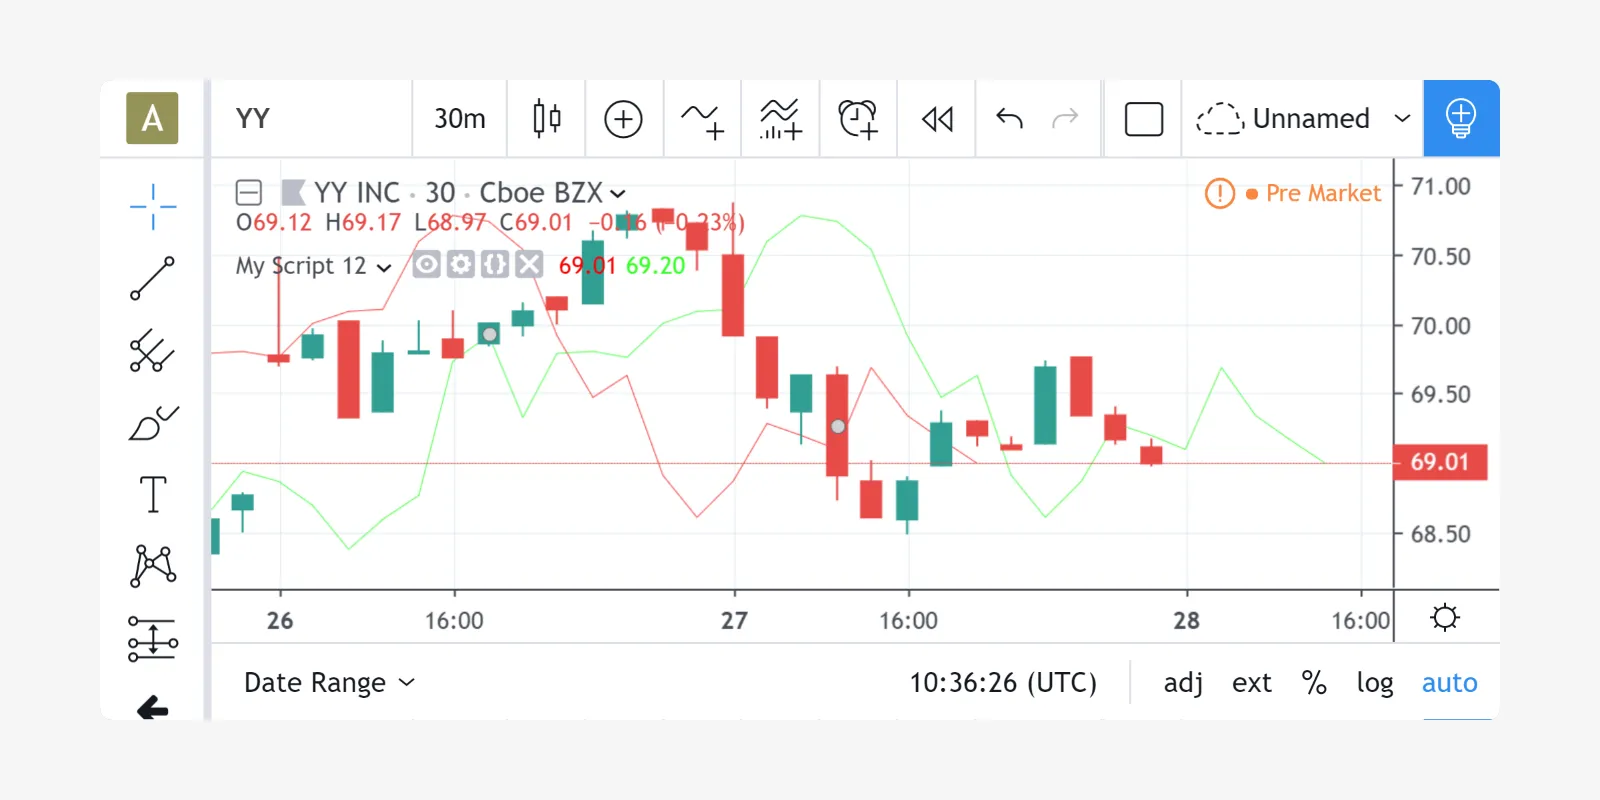Screen dimensions: 1600x800
Task: Click the 10:36:26 (UTC) timezone button
Action: click(x=1002, y=683)
